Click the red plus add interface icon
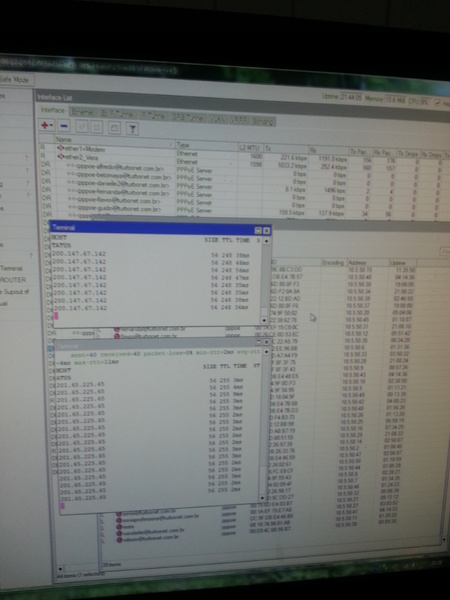 [45, 126]
